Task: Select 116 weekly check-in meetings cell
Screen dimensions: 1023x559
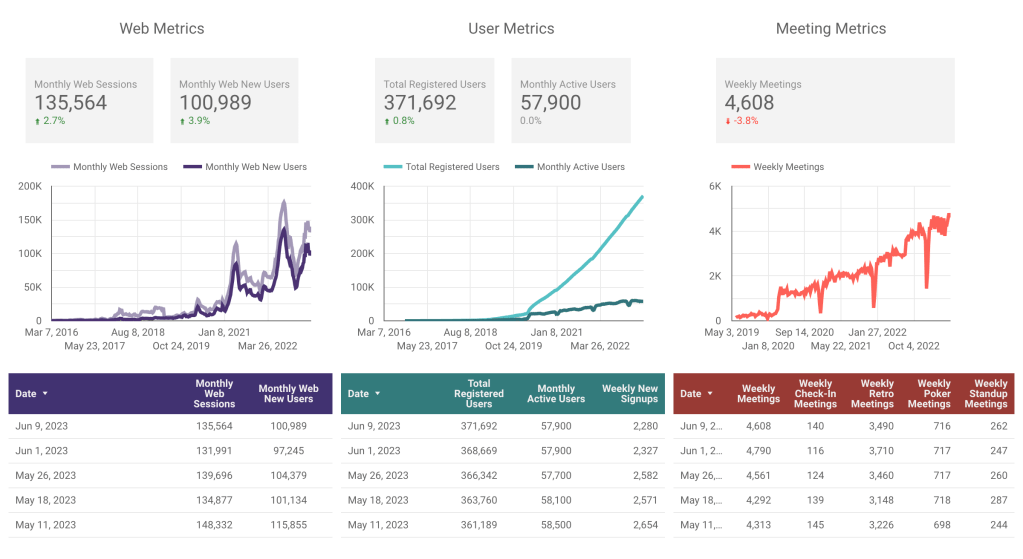Action: (x=816, y=451)
